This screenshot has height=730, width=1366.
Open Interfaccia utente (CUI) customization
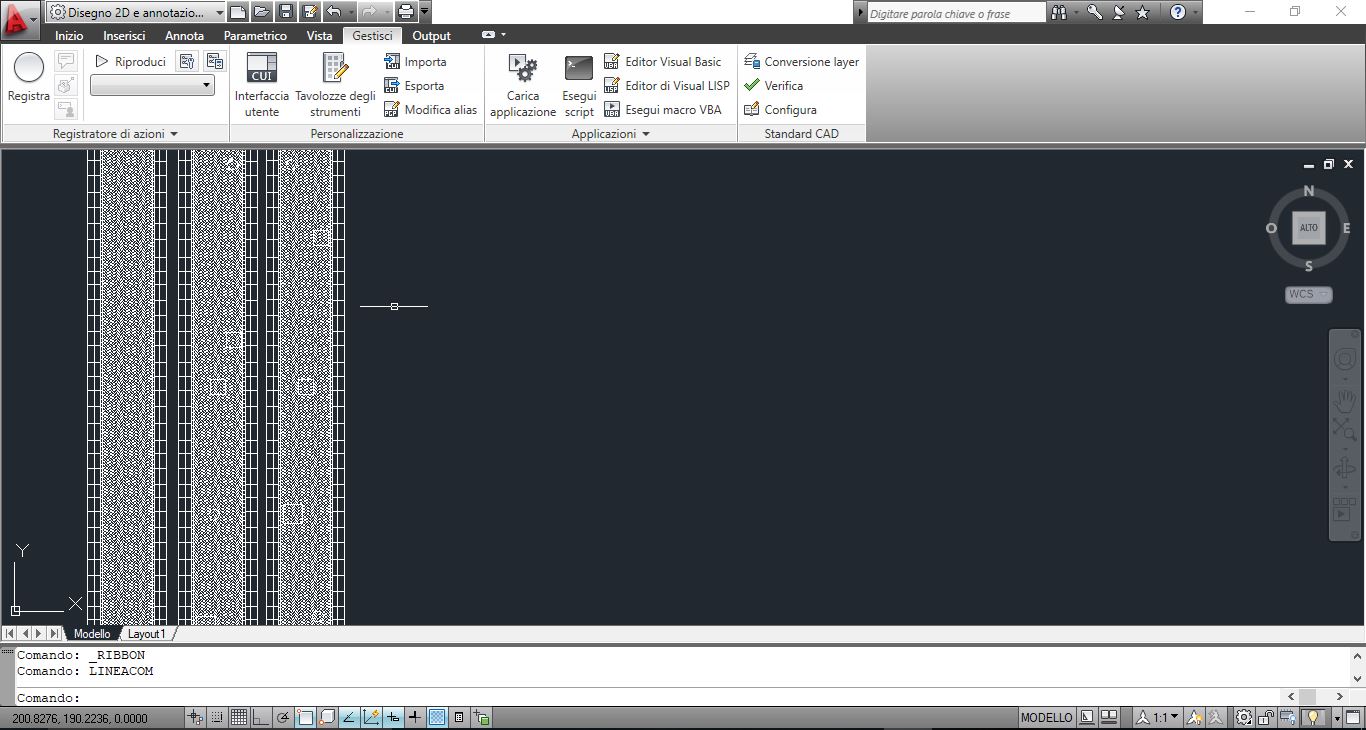click(x=261, y=84)
